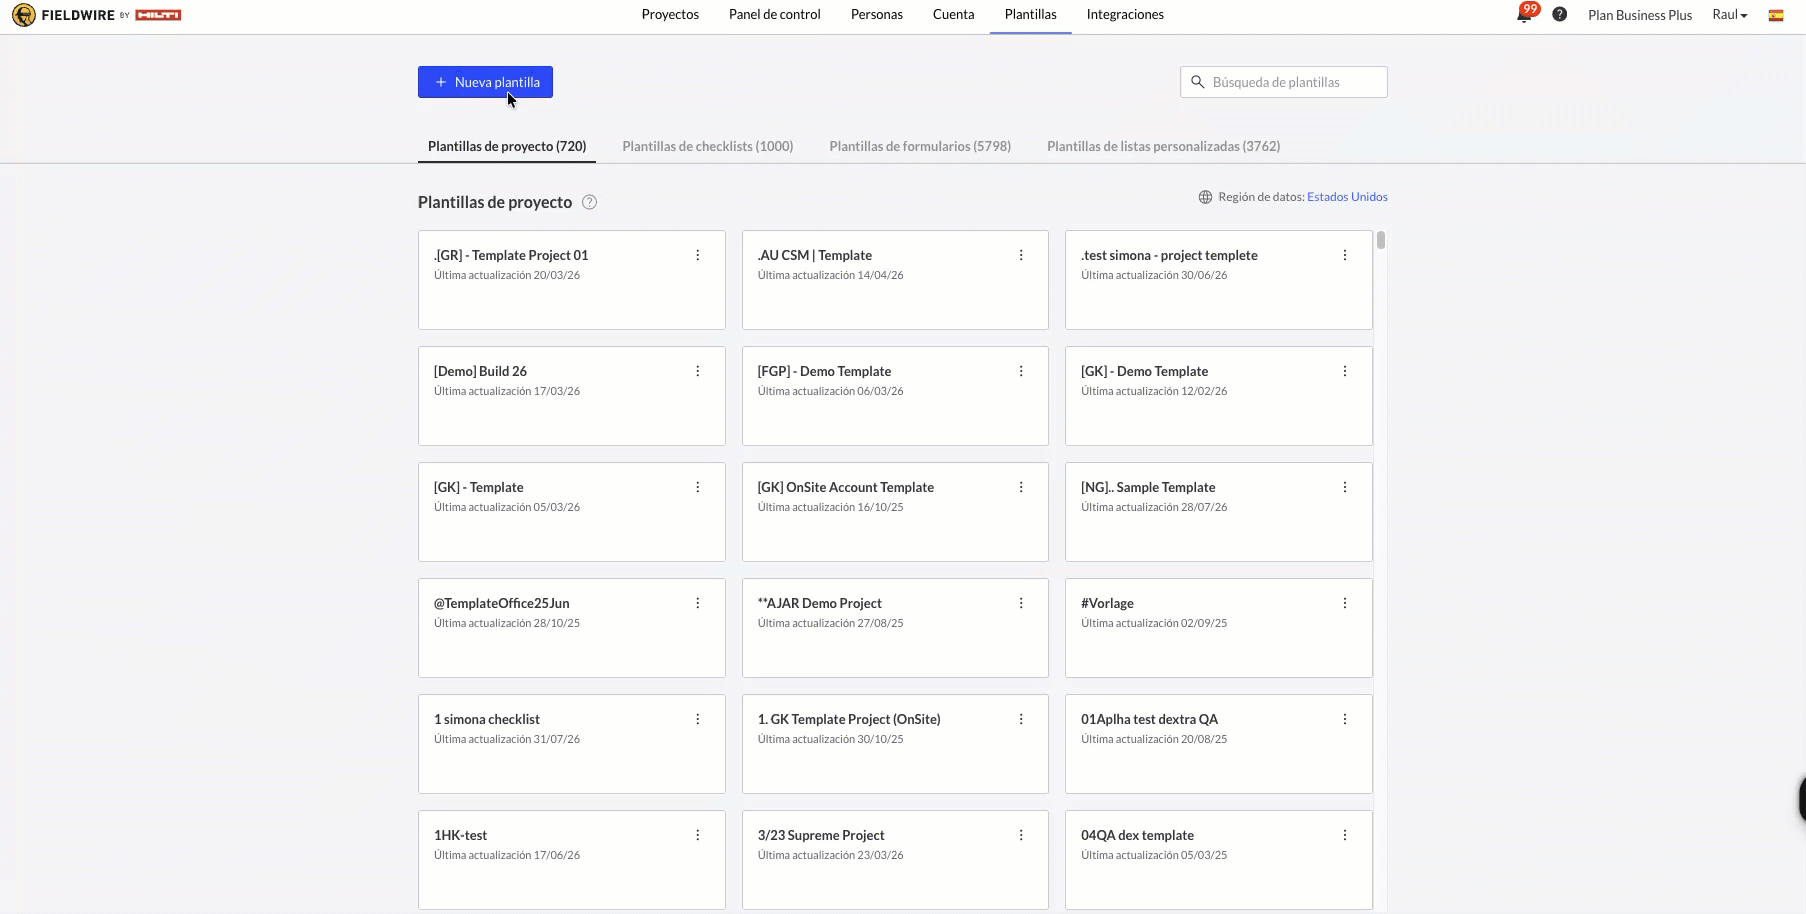The height and width of the screenshot is (914, 1806).
Task: Open the 04QA dex template card
Action: tap(1219, 860)
